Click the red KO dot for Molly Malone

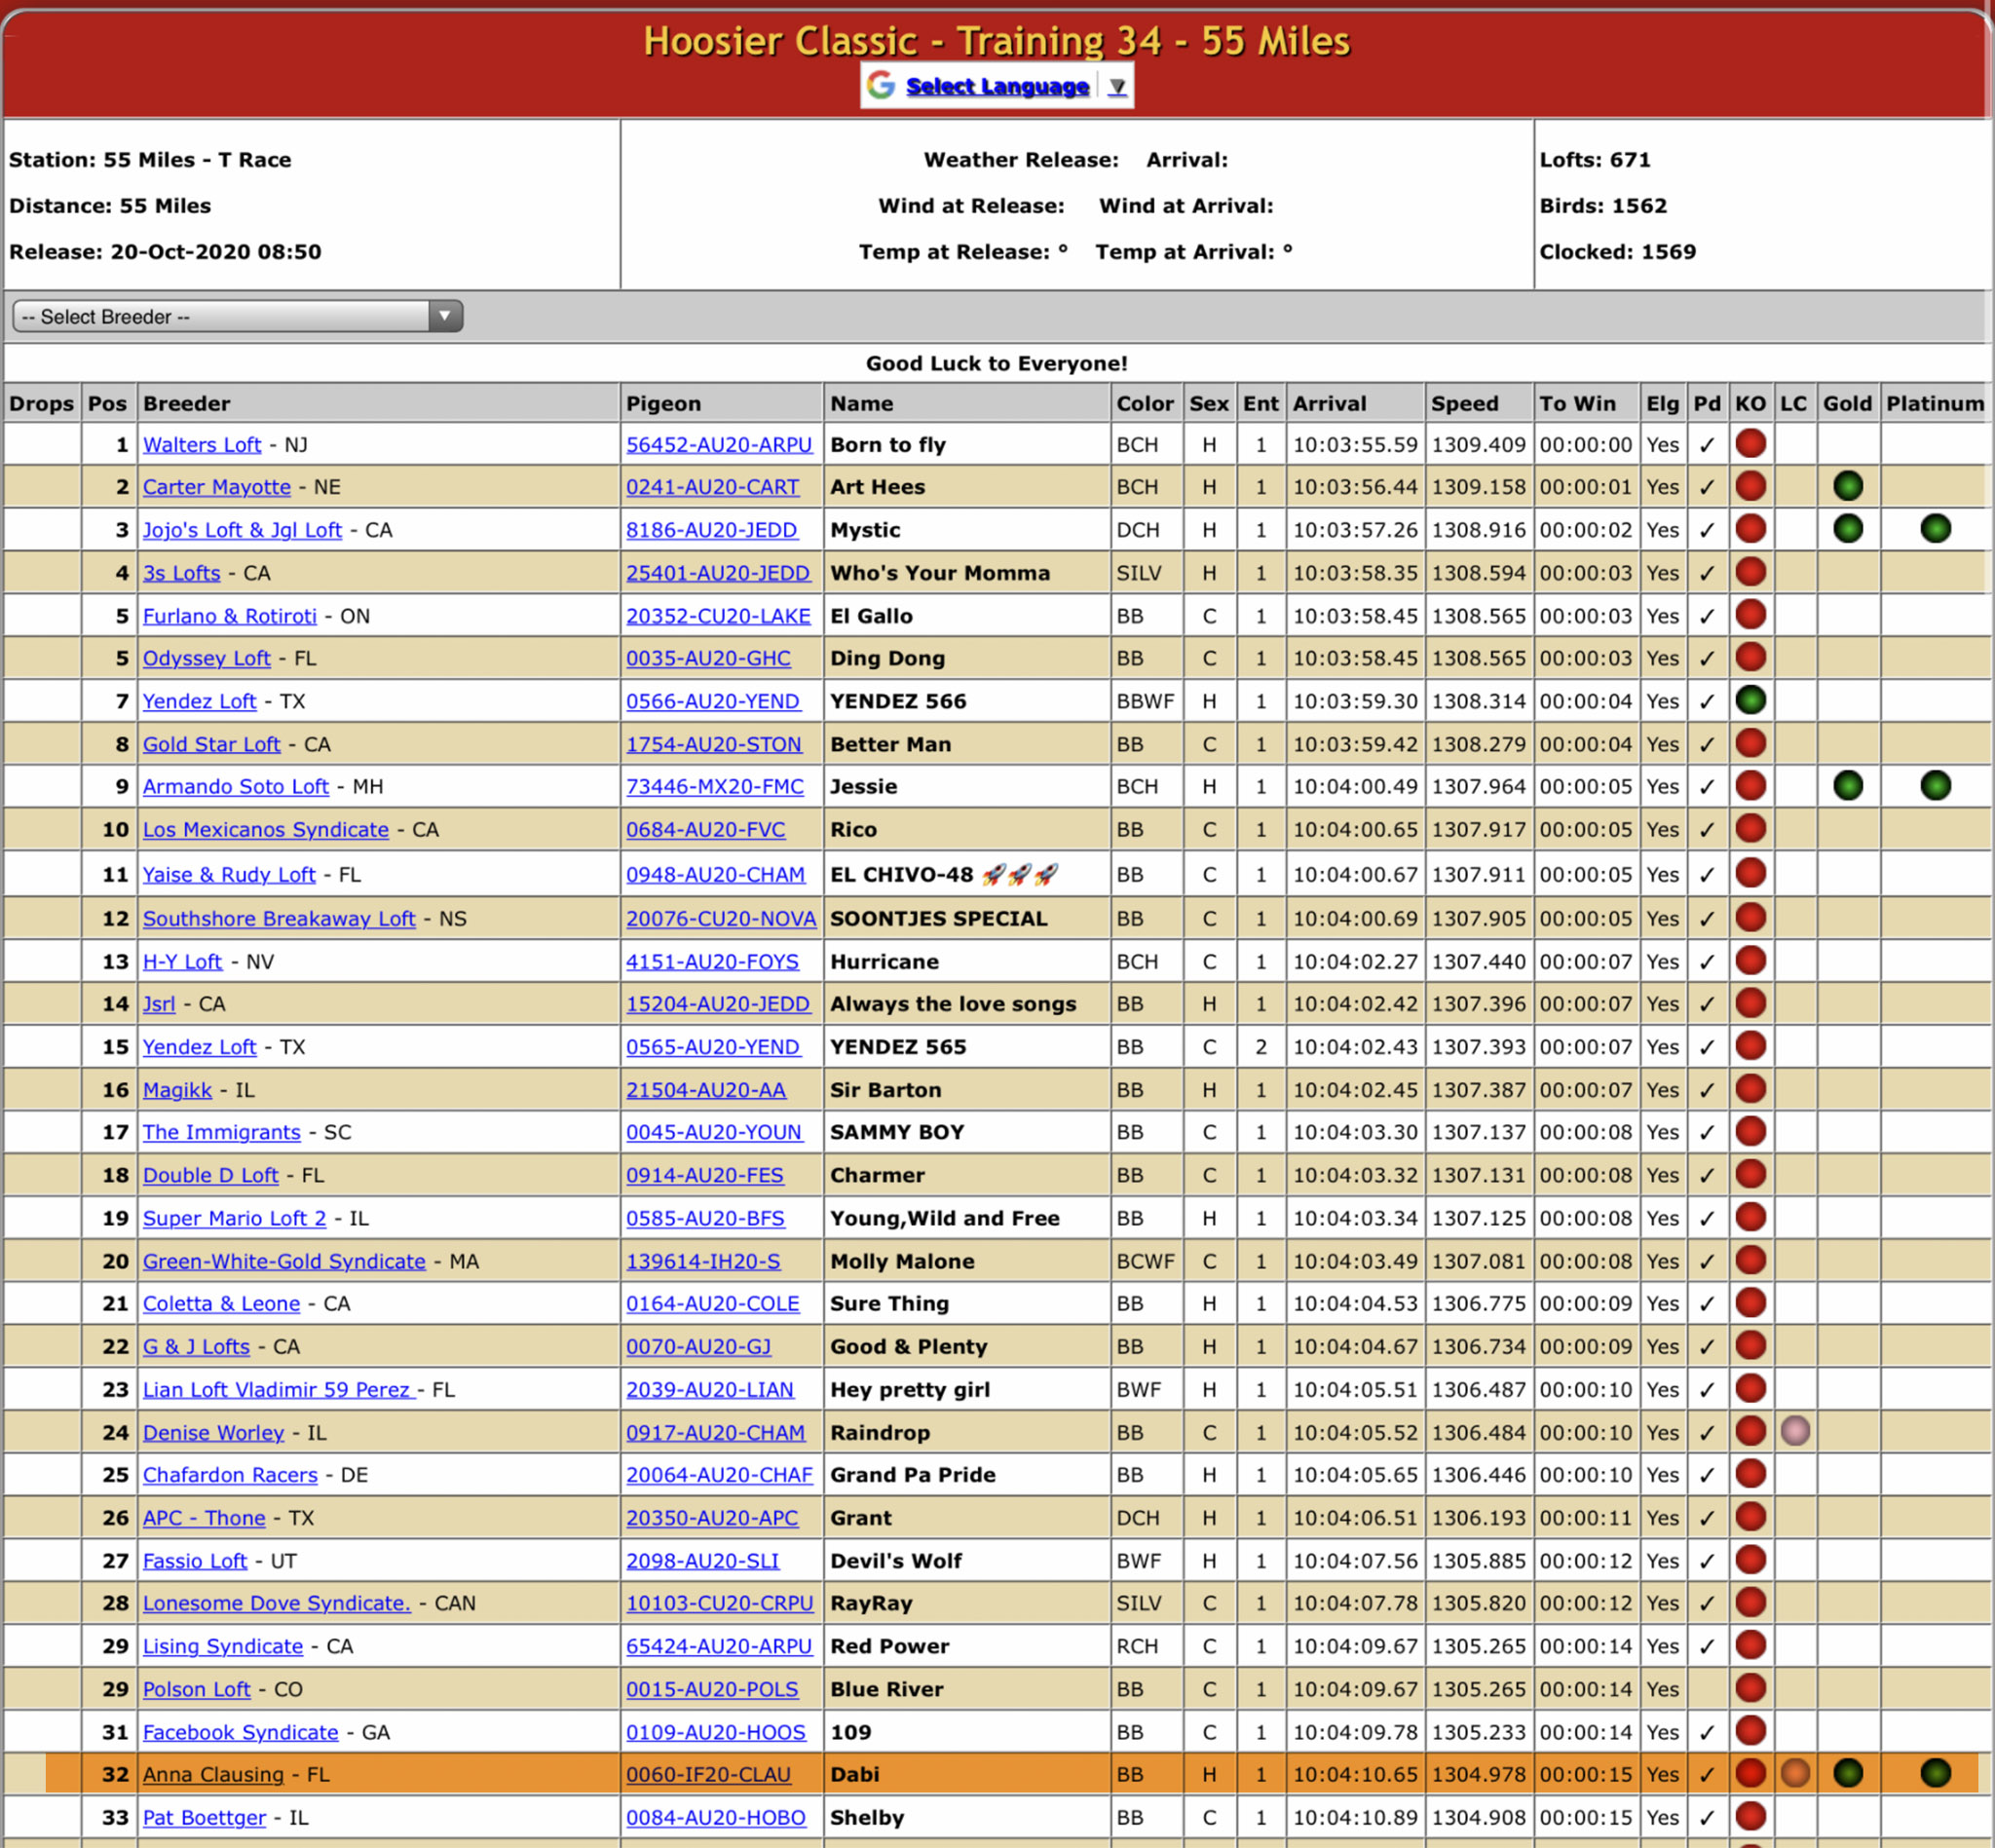tap(1750, 1260)
